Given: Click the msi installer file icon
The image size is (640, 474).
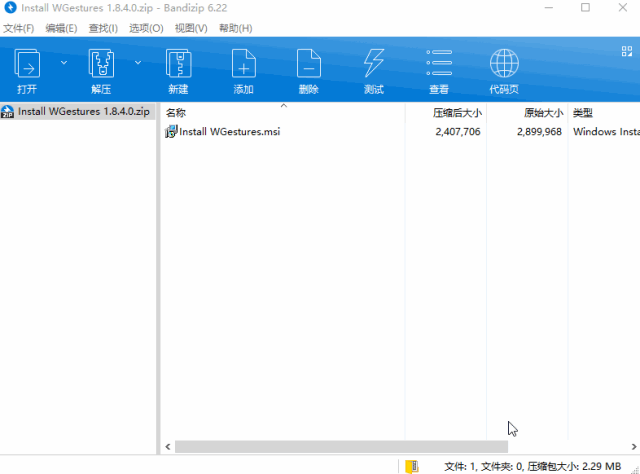Looking at the screenshot, I should click(x=171, y=131).
